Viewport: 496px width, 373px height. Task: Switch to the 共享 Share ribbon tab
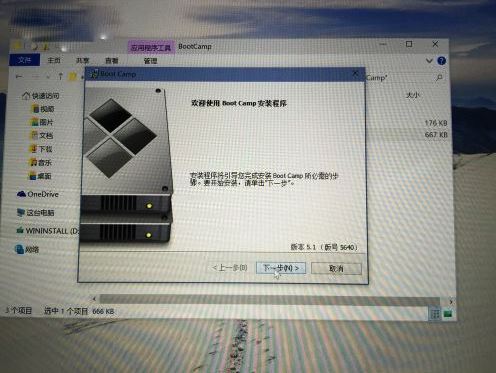82,61
